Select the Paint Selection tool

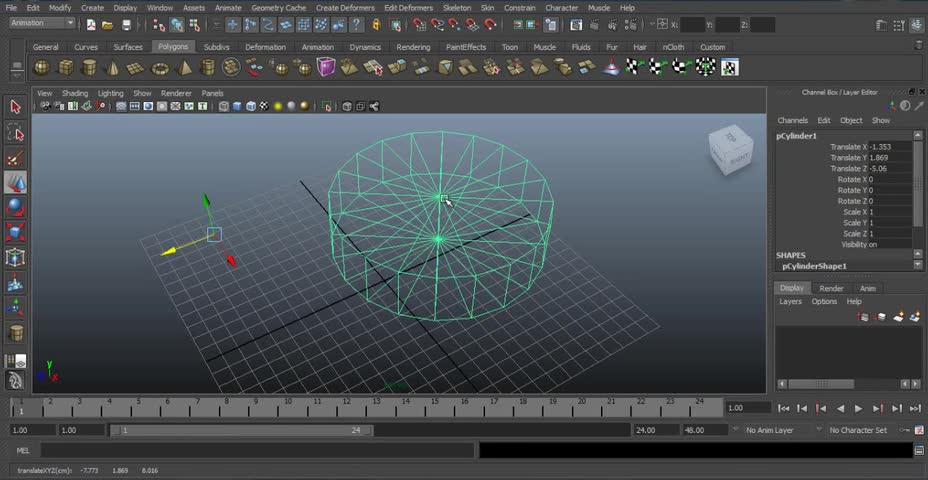click(15, 158)
